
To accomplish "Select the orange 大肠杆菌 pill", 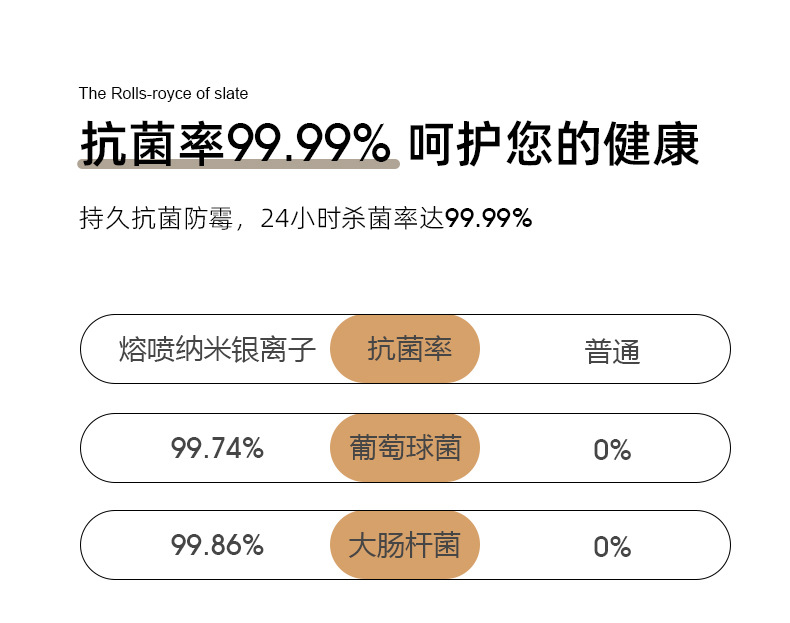I will pyautogui.click(x=405, y=545).
